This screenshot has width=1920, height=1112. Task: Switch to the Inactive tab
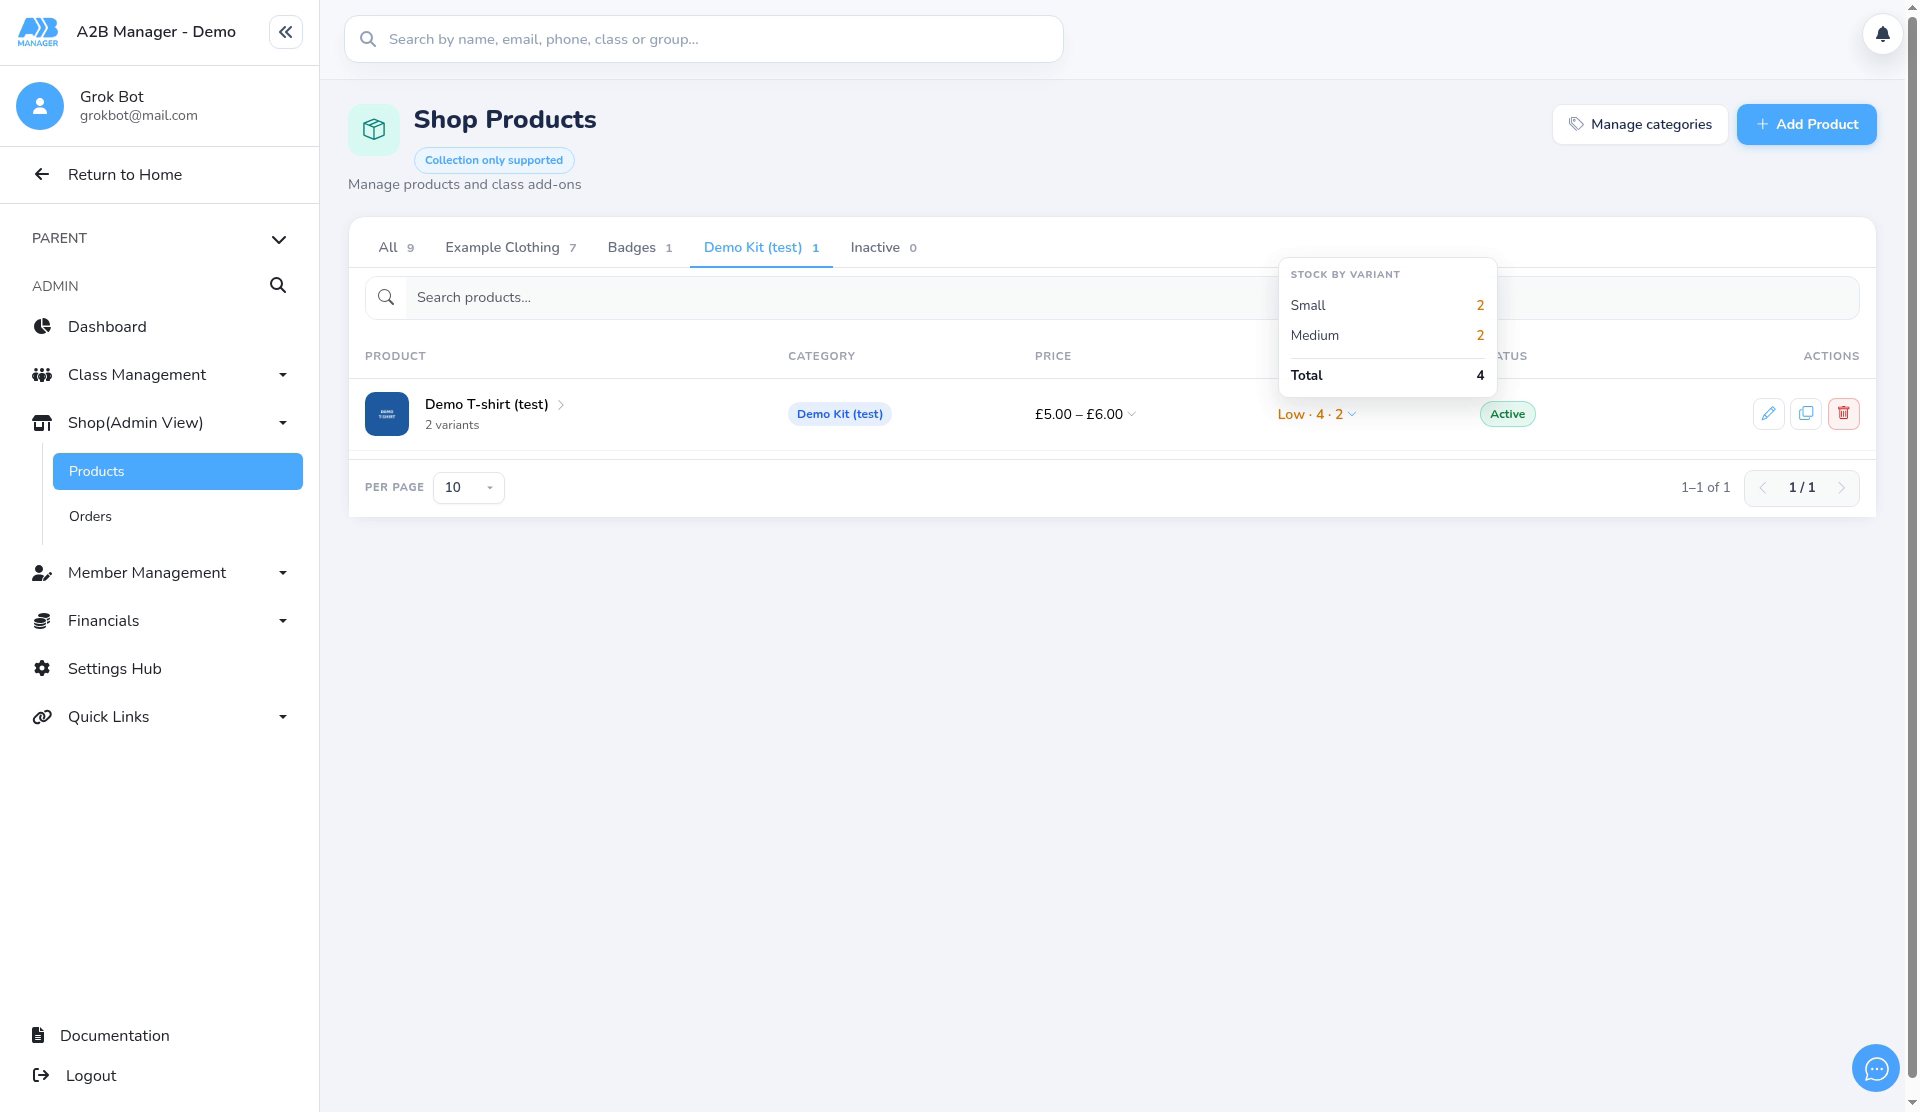click(883, 248)
